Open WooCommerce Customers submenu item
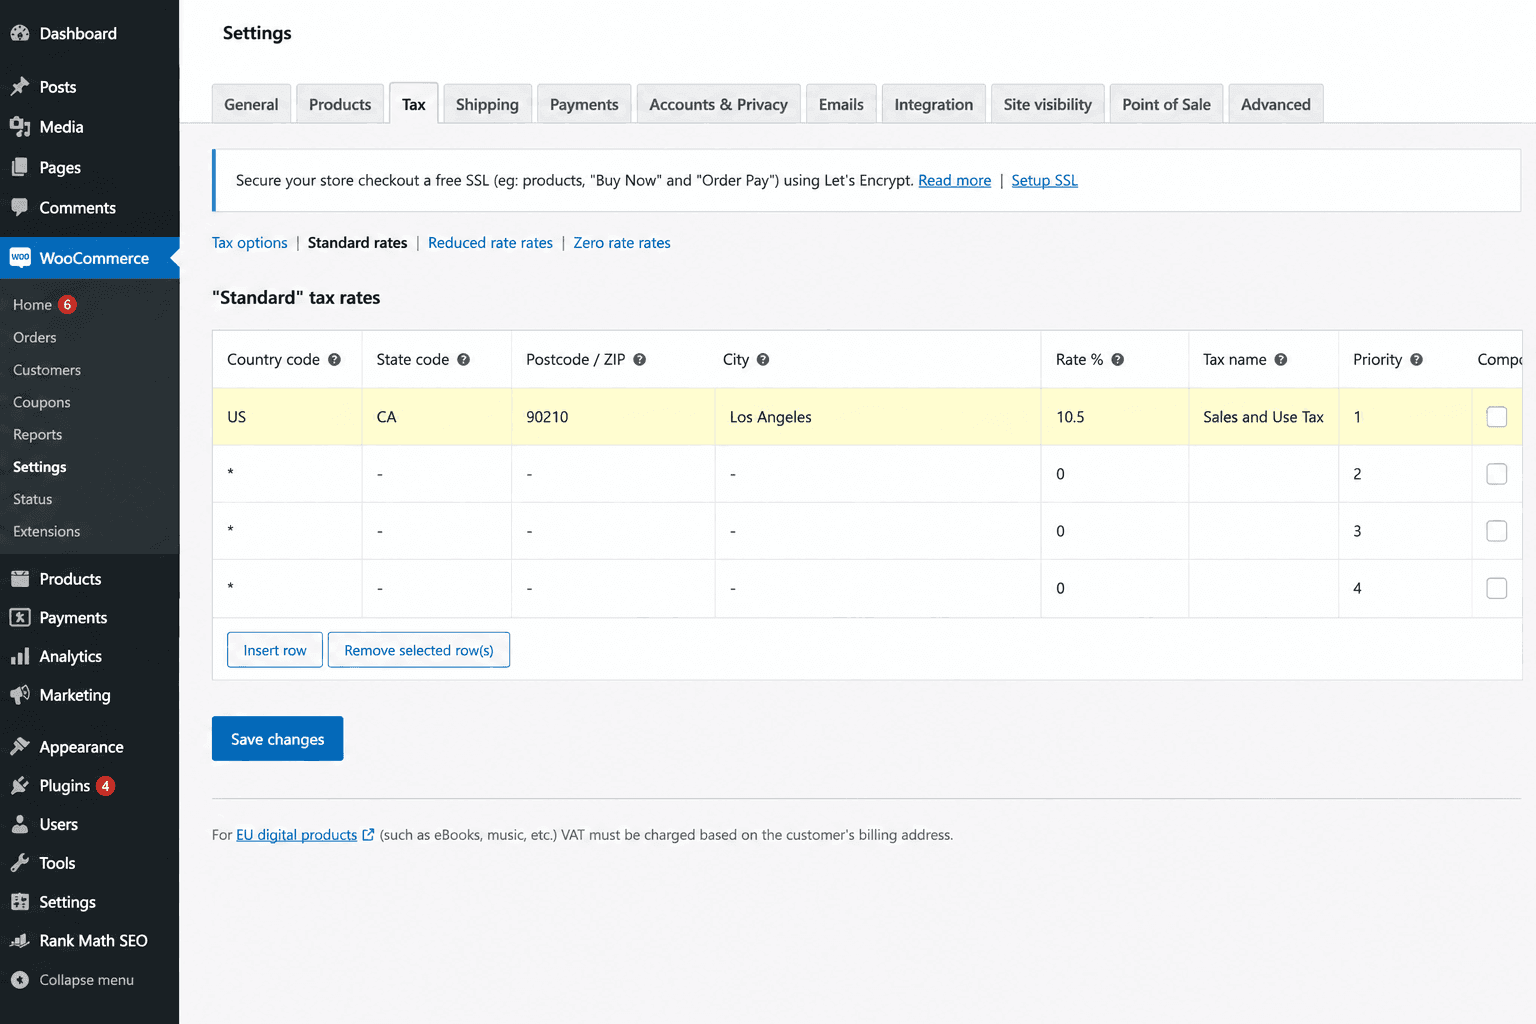Viewport: 1536px width, 1024px height. point(47,370)
